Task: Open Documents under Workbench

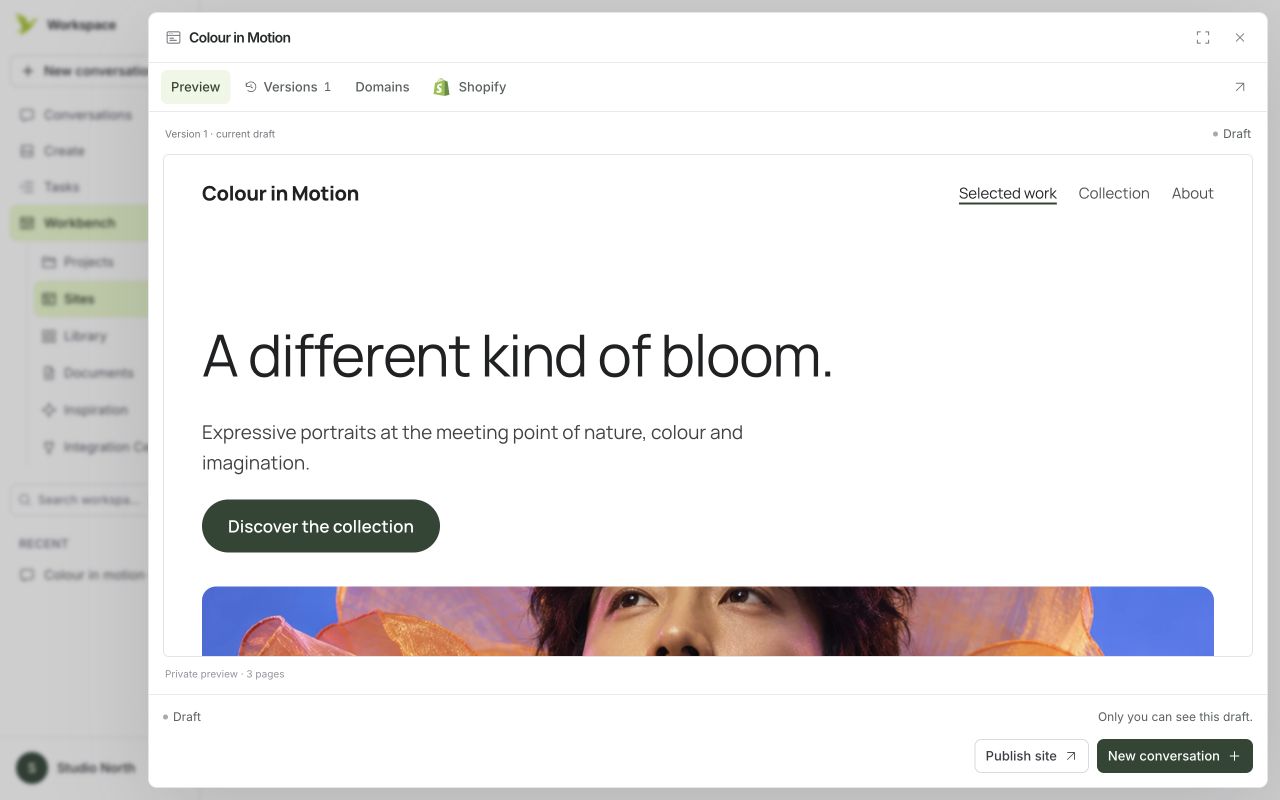Action: coord(89,373)
